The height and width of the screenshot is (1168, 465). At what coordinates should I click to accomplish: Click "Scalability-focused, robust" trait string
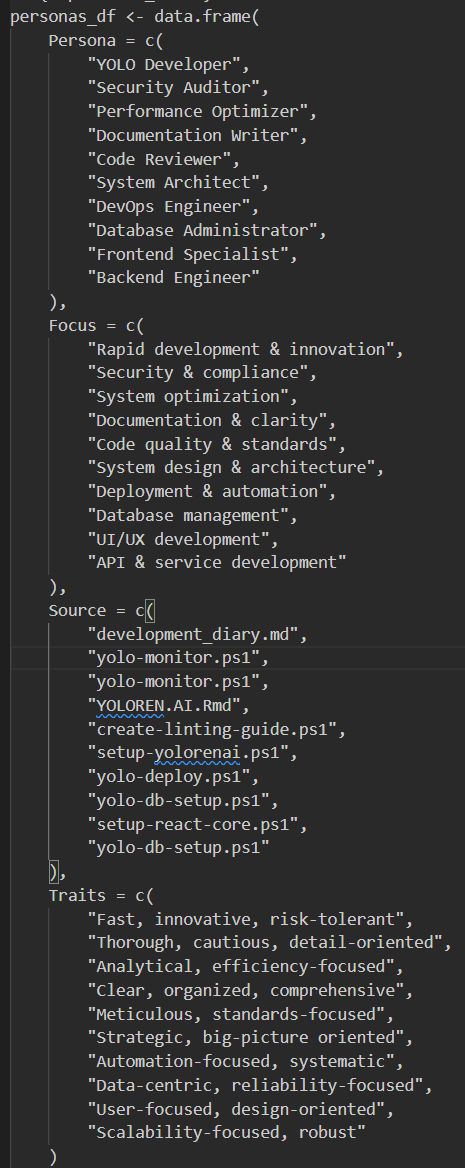(227, 1133)
